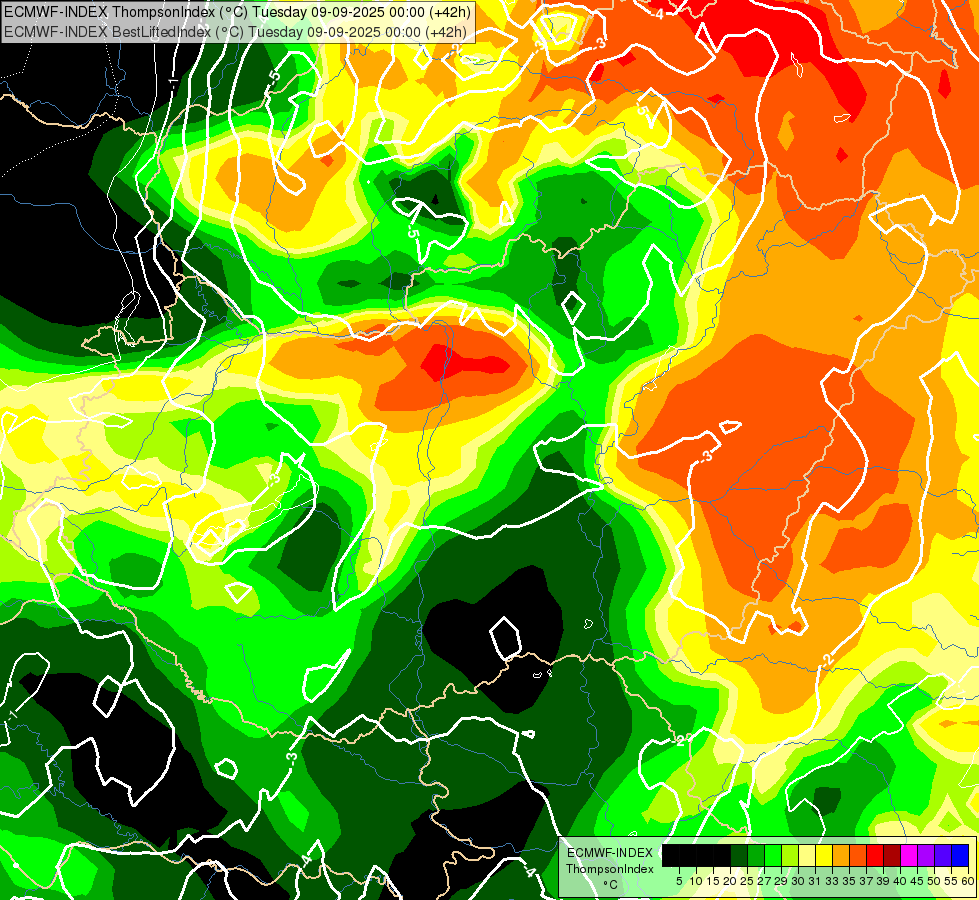
Task: Click legend scale value 33
Action: (832, 881)
